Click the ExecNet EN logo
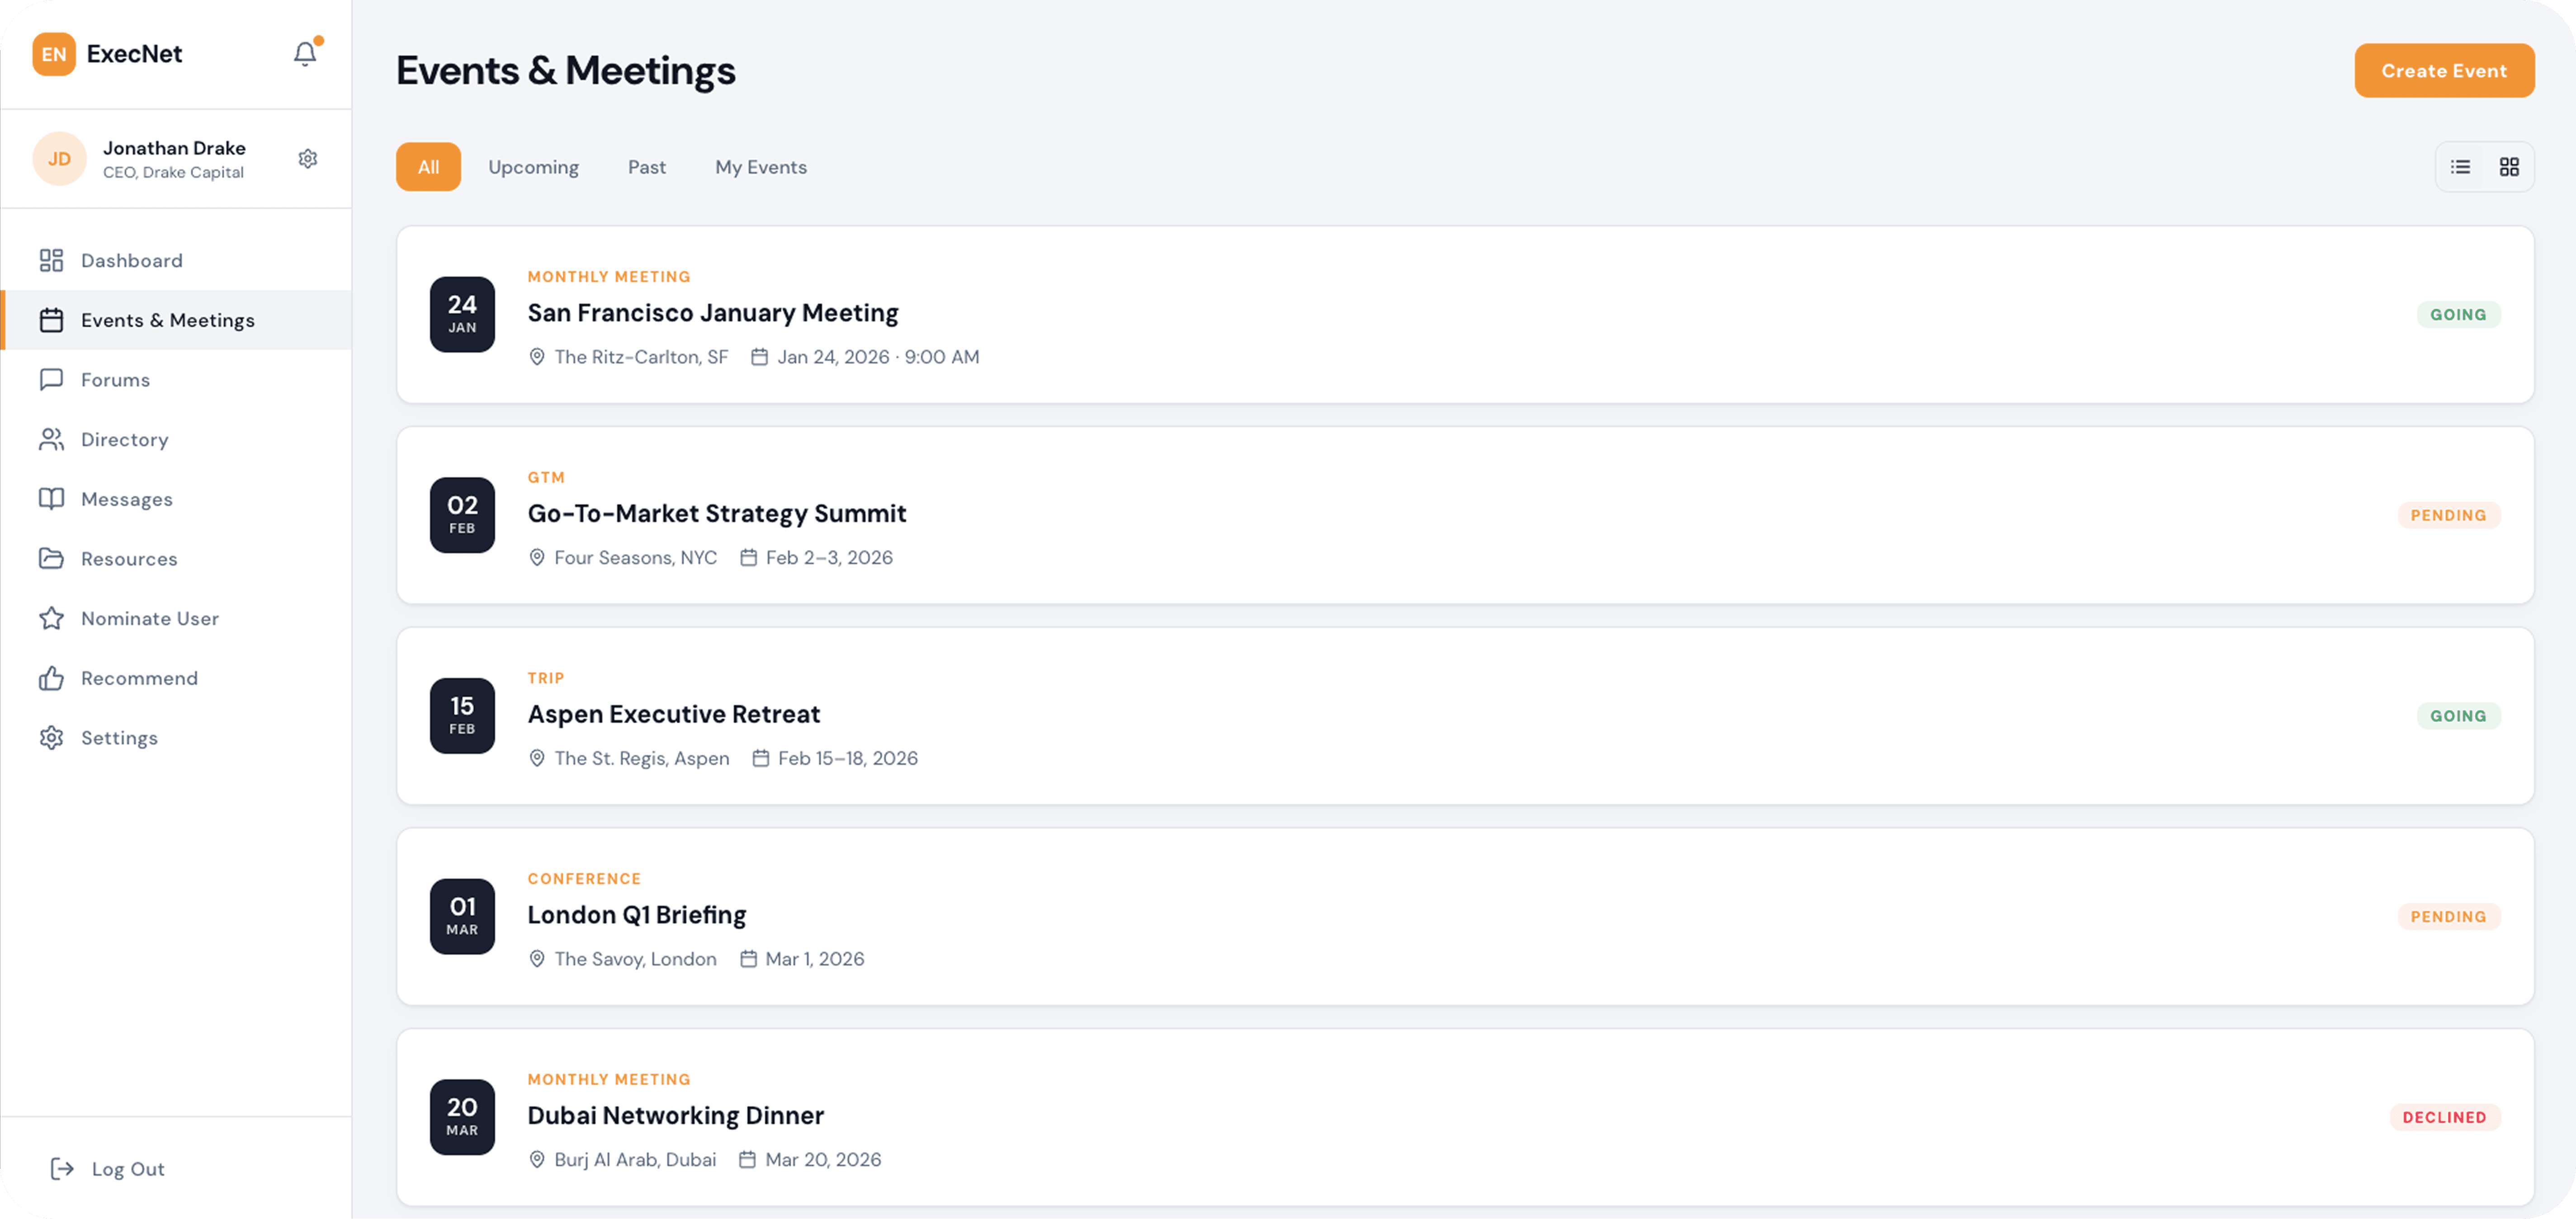Viewport: 2576px width, 1219px height. coord(54,54)
